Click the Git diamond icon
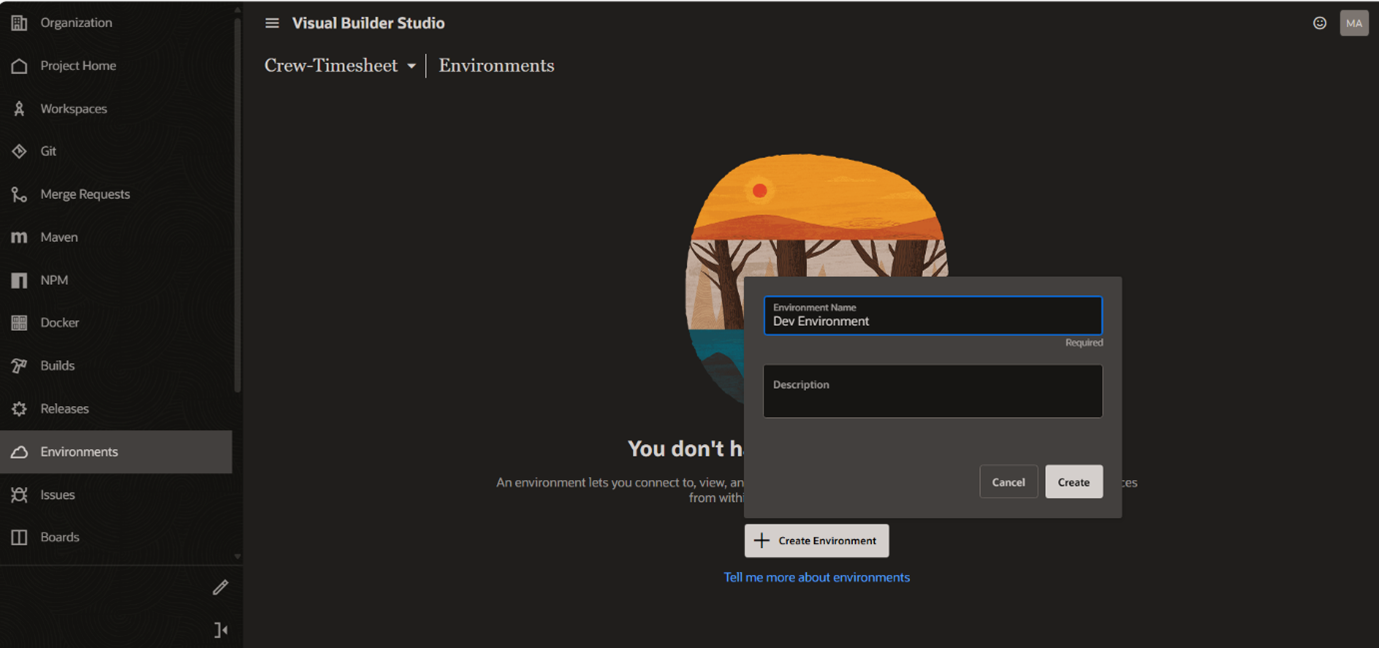This screenshot has height=648, width=1379. click(x=19, y=151)
